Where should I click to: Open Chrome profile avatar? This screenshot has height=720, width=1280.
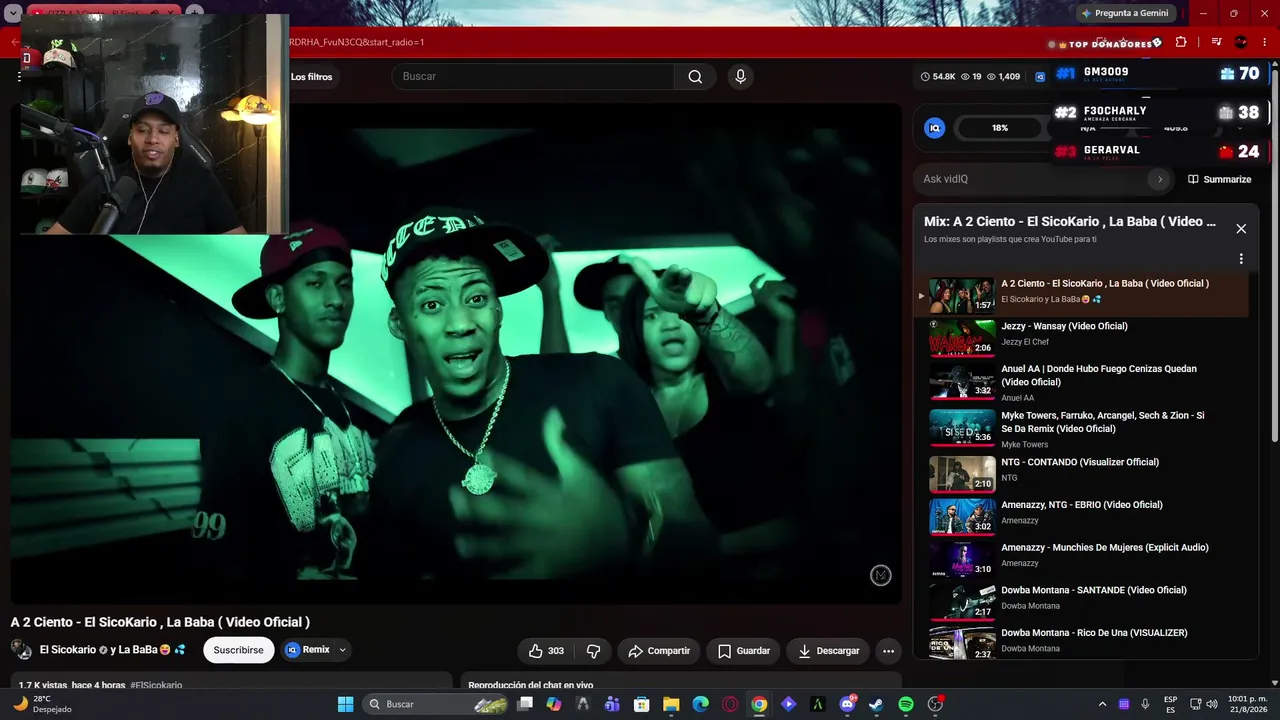[1241, 42]
